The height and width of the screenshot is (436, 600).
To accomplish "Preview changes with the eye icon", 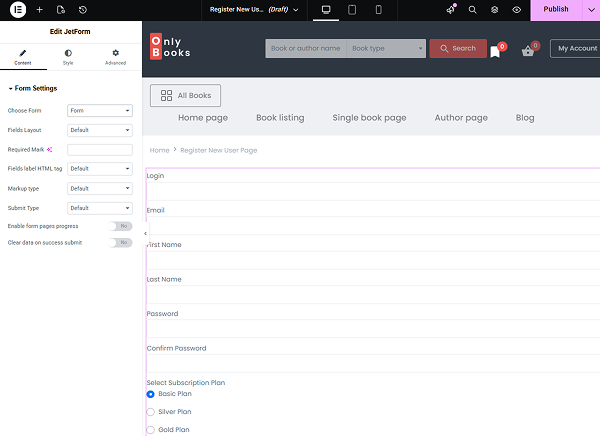I will (517, 10).
